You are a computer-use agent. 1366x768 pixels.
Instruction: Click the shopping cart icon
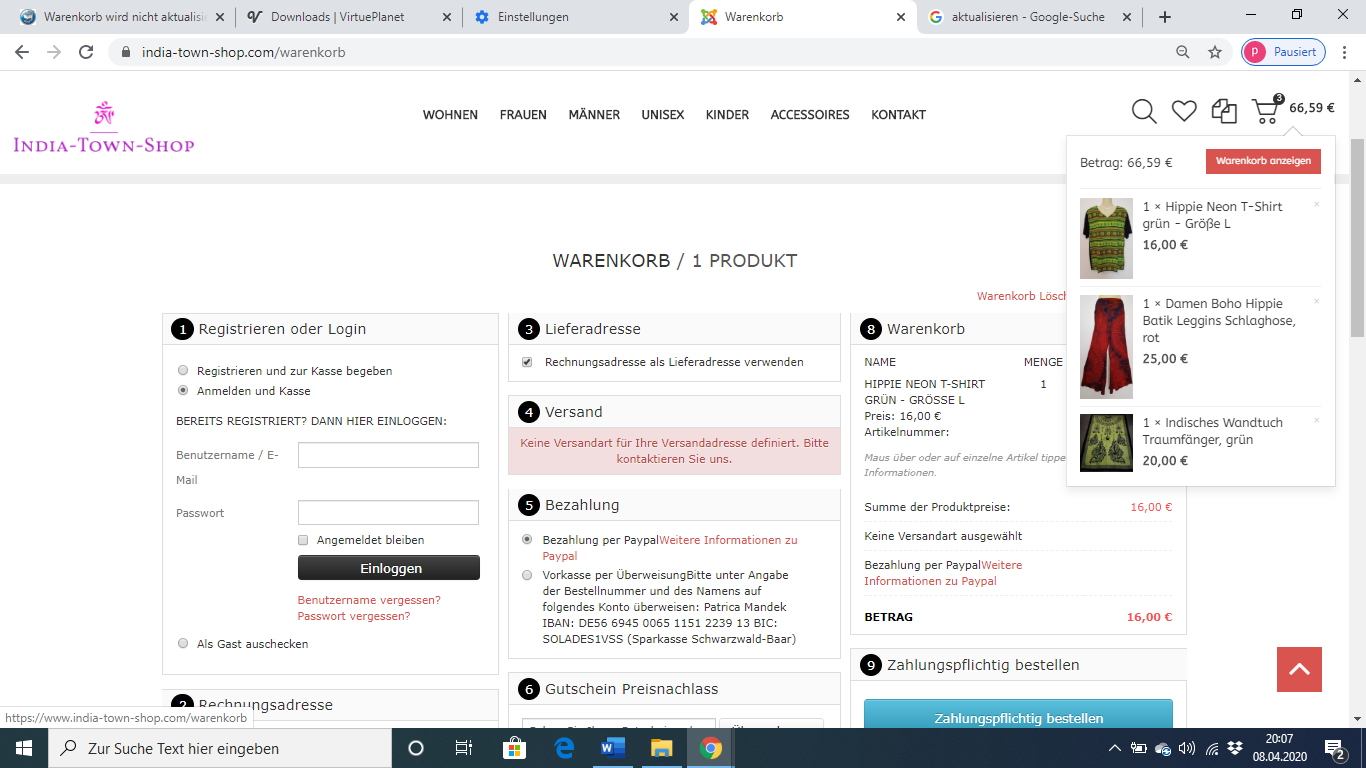point(1266,111)
